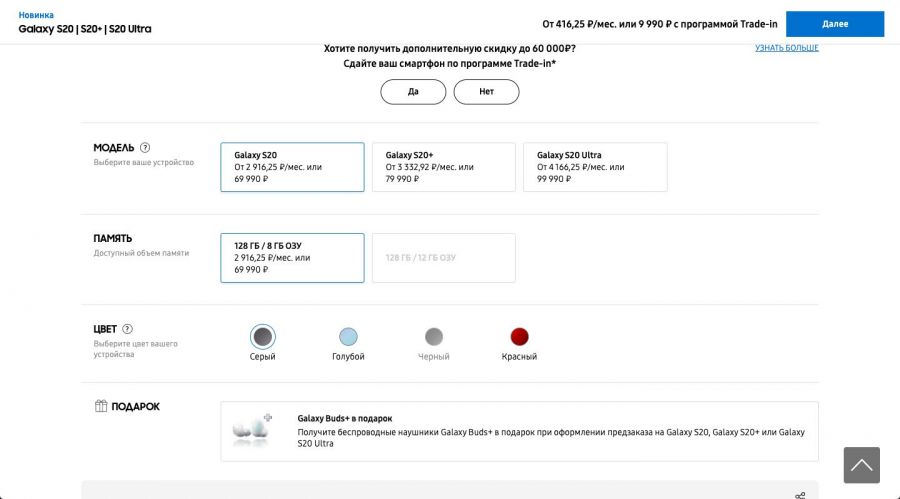Select the Galaxy S20 Ultra model option

point(595,167)
